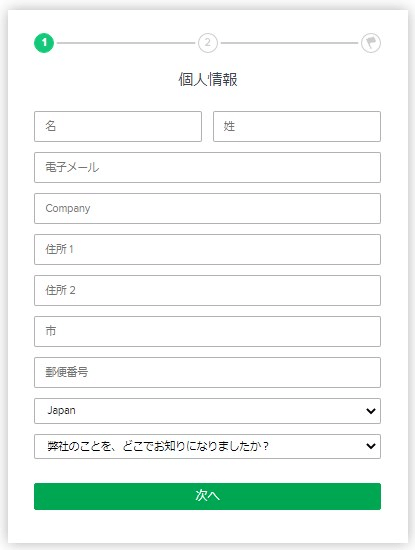This screenshot has width=415, height=550.
Task: Click into the 住所 2 field
Action: click(x=207, y=290)
